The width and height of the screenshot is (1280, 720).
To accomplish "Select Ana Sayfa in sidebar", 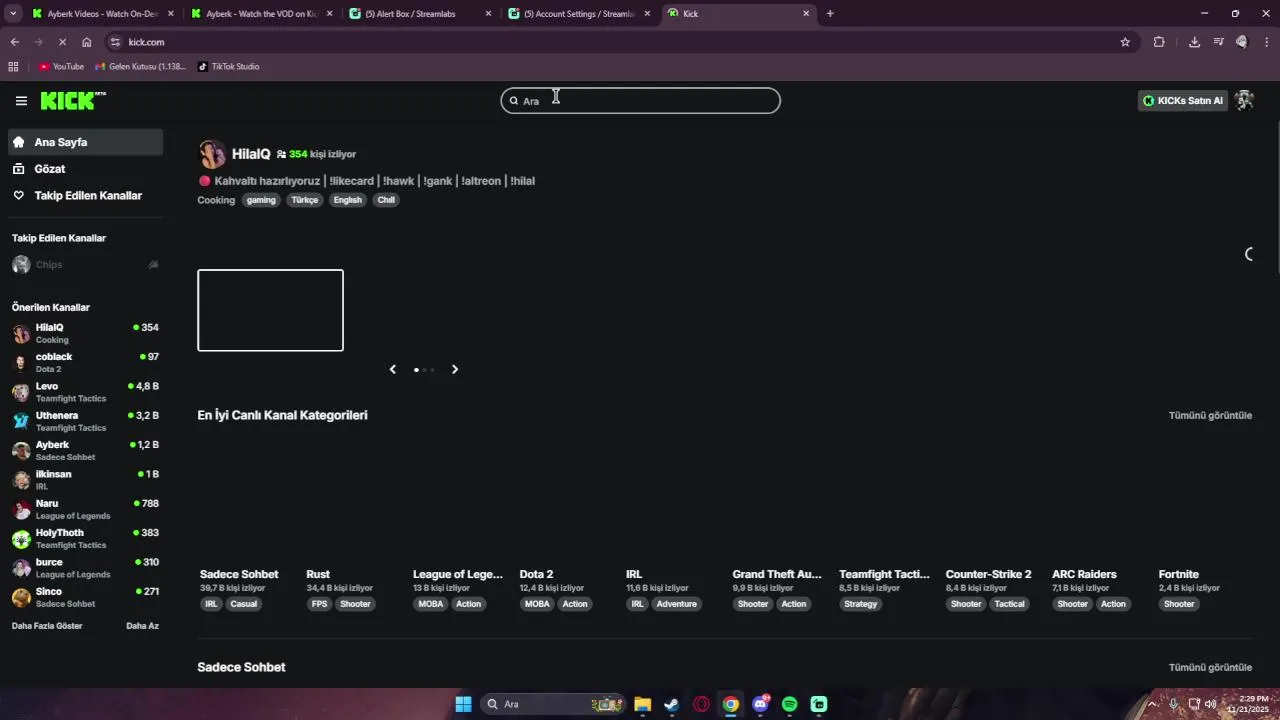I will [x=85, y=142].
